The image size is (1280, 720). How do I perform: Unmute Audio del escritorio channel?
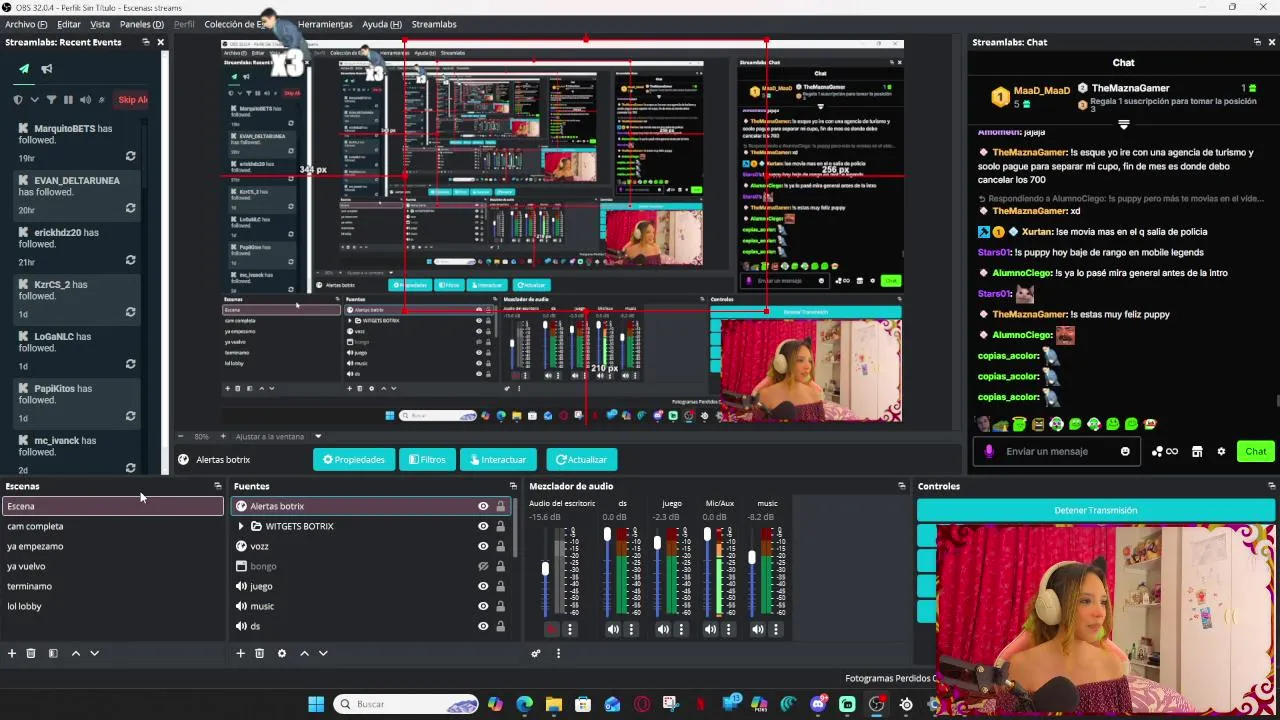coord(551,629)
